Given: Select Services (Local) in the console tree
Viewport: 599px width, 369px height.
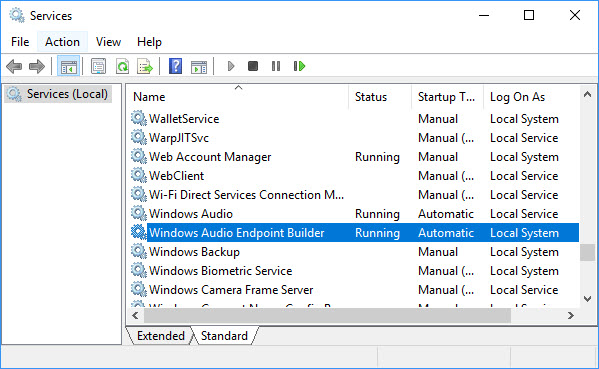Looking at the screenshot, I should [x=59, y=94].
